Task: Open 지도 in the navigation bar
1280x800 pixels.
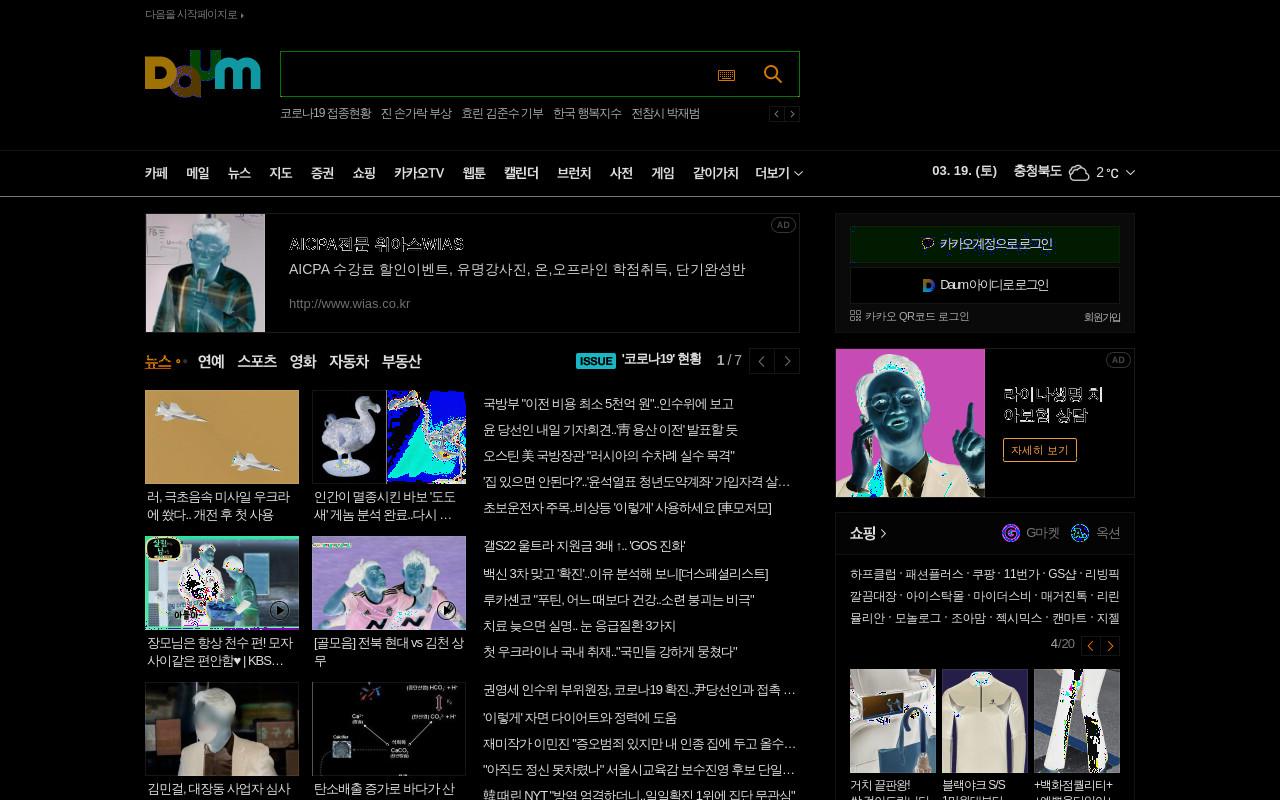Action: coord(281,173)
